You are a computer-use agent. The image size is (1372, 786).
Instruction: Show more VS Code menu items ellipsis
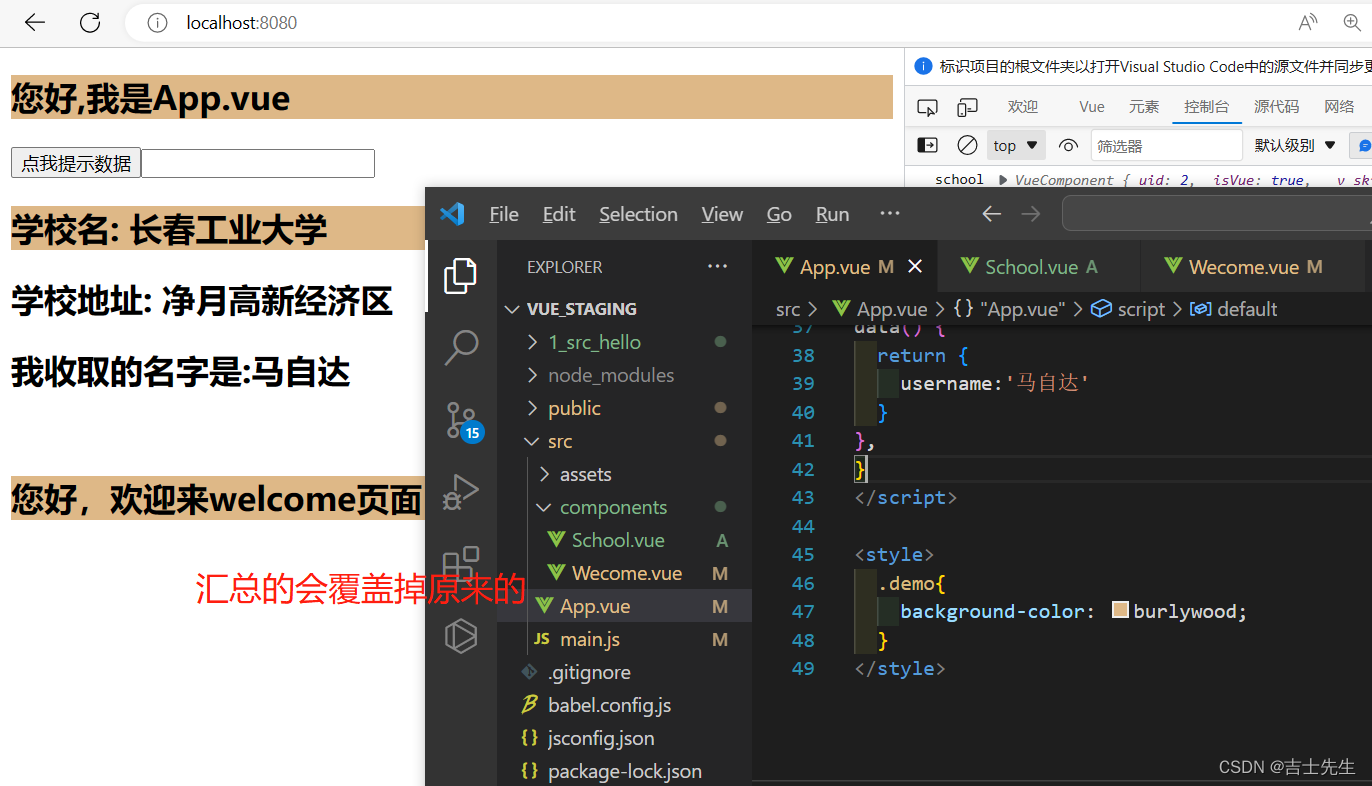point(890,213)
